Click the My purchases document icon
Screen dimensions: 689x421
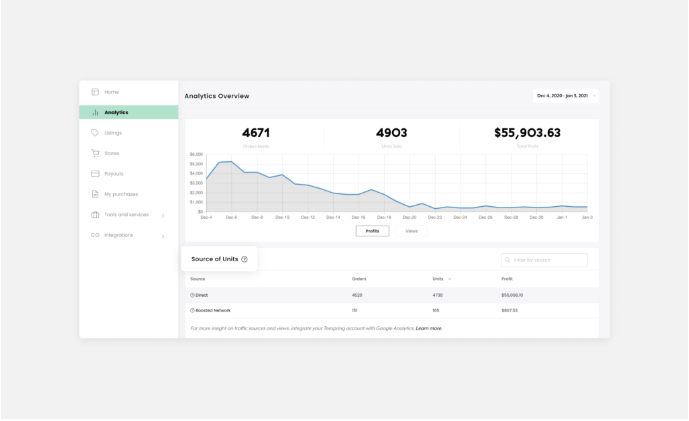tap(95, 194)
